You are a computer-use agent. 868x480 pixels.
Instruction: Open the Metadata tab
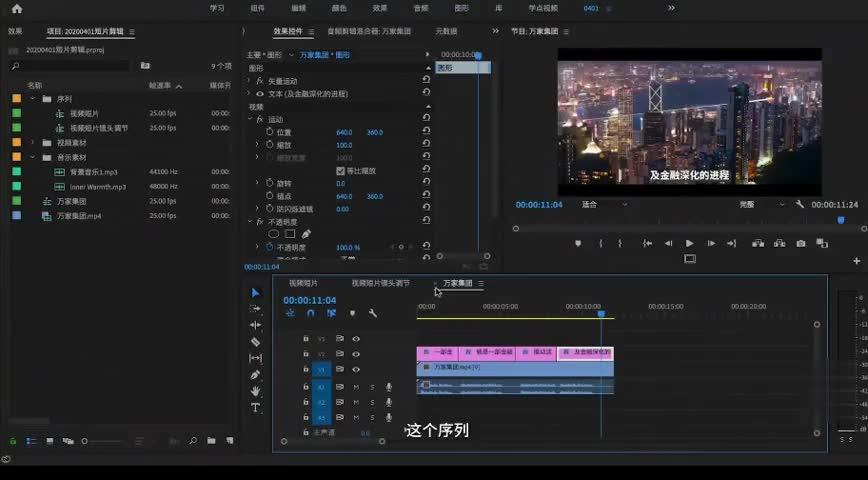click(446, 31)
